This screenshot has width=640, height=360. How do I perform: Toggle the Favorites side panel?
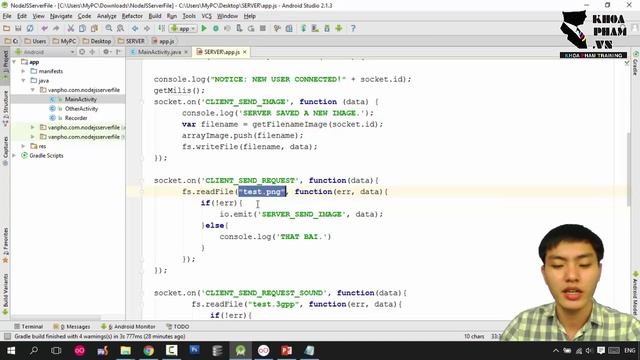tap(5, 245)
